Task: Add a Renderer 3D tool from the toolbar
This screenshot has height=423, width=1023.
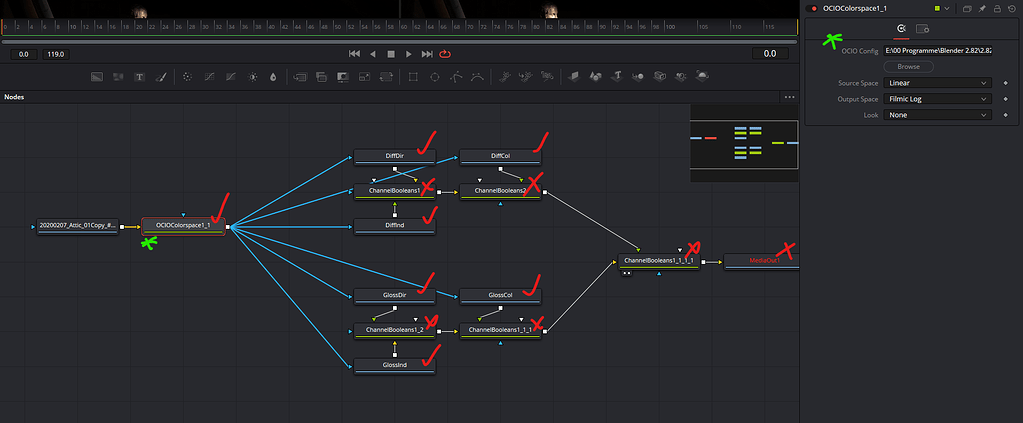Action: point(703,76)
